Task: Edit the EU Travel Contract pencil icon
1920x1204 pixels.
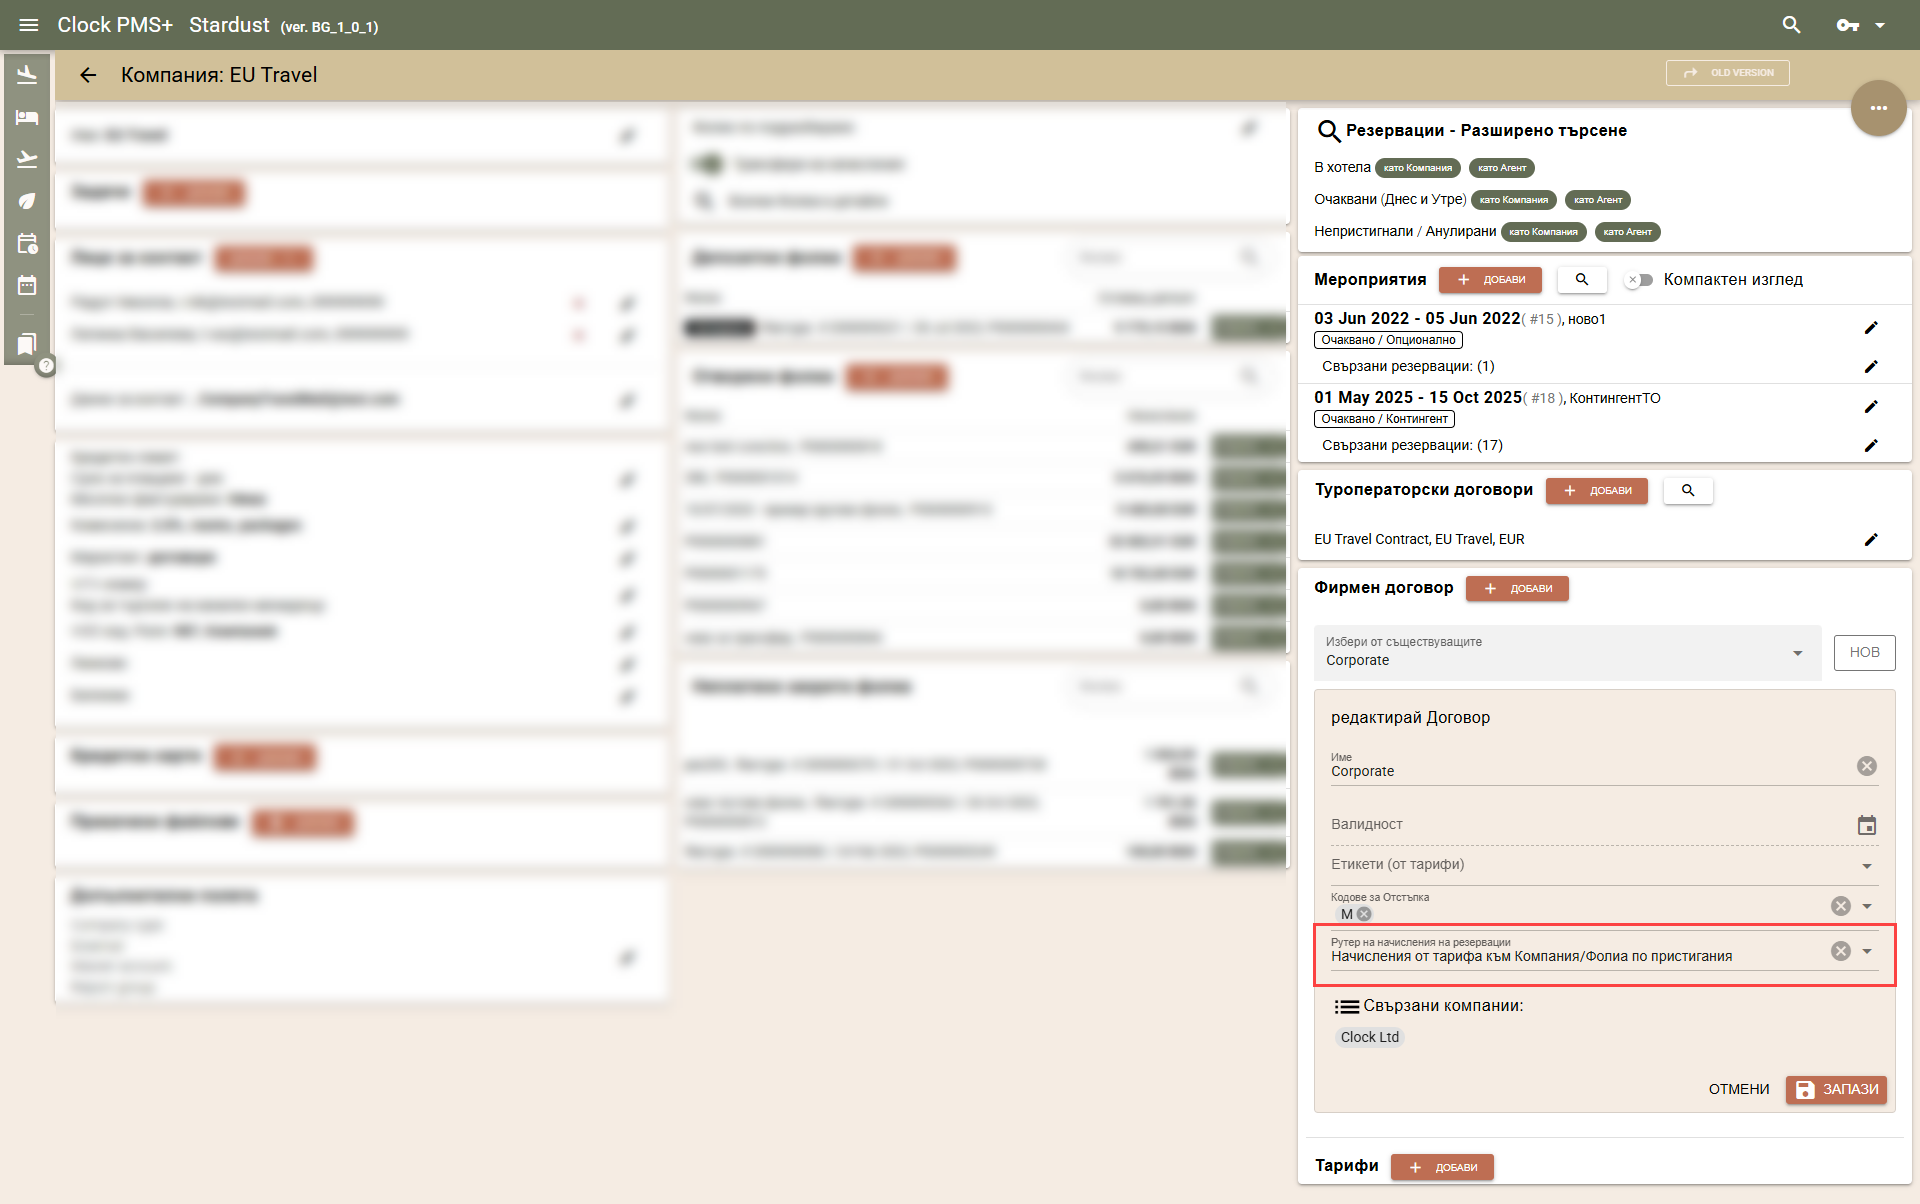Action: pyautogui.click(x=1871, y=540)
